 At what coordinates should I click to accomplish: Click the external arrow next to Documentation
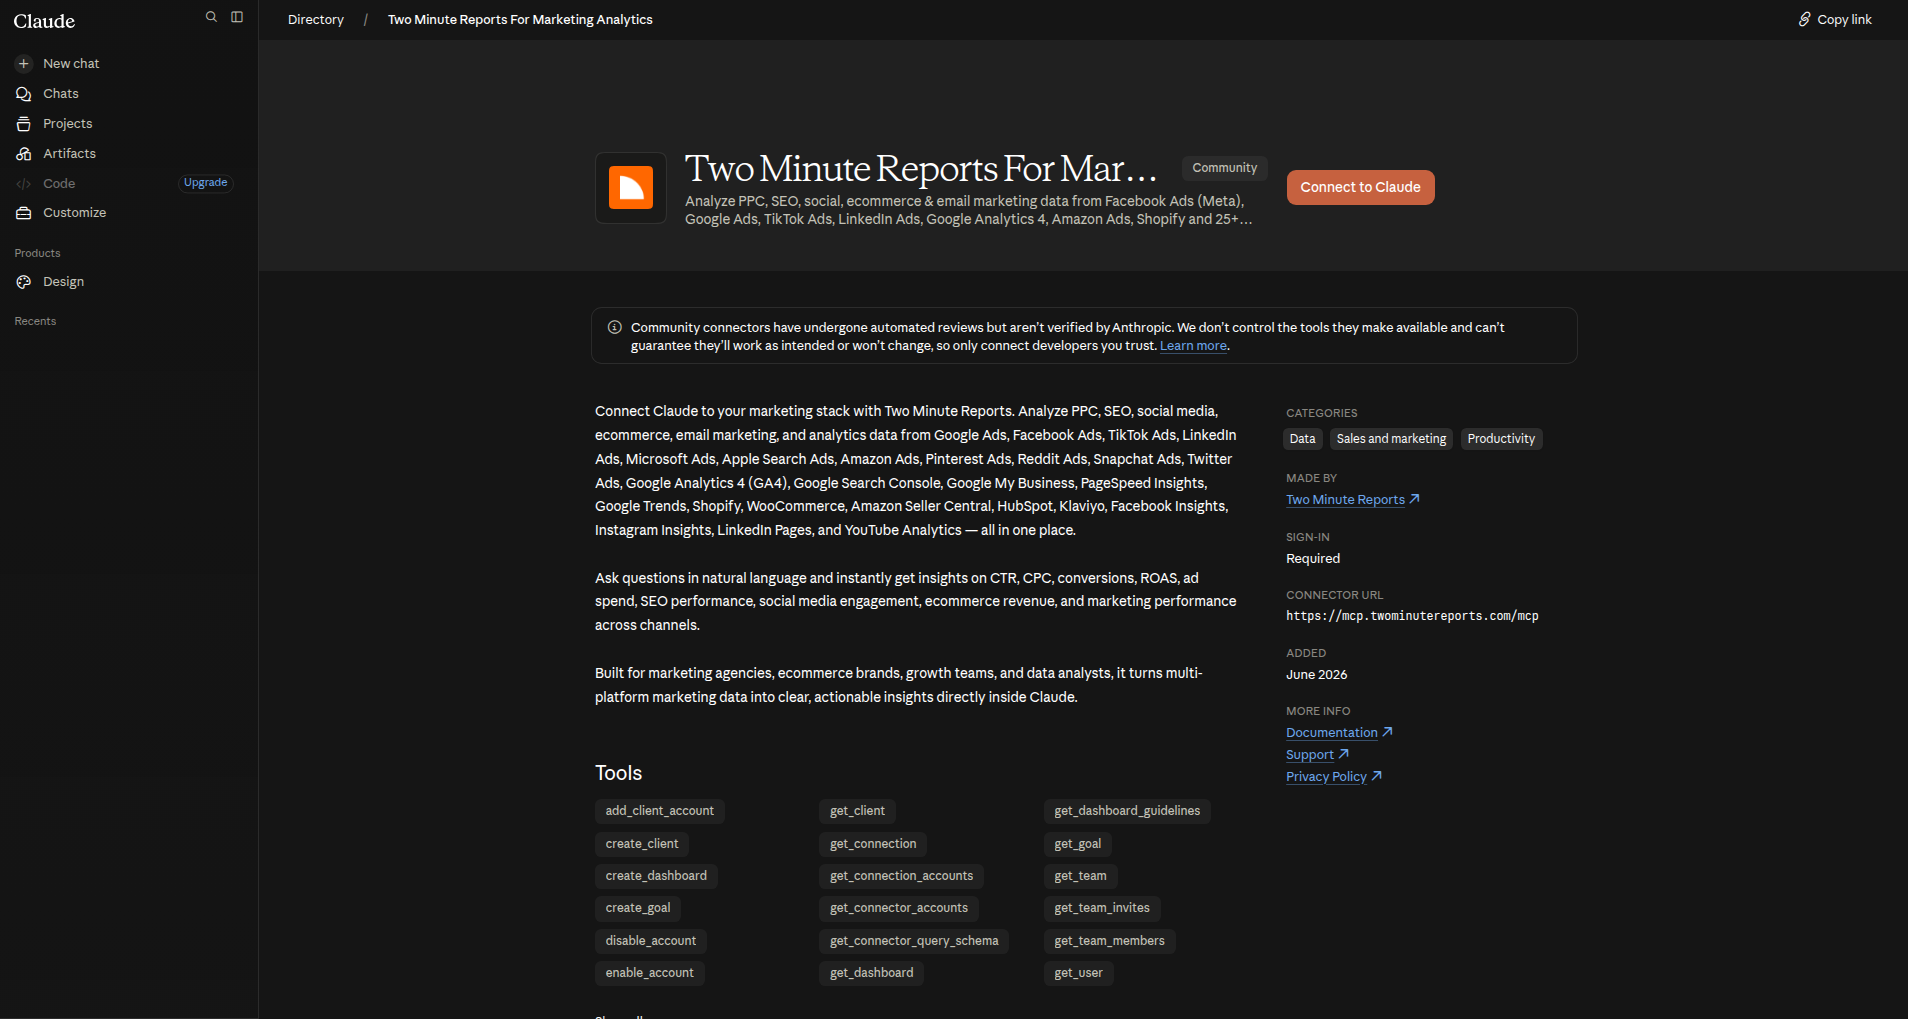1387,732
